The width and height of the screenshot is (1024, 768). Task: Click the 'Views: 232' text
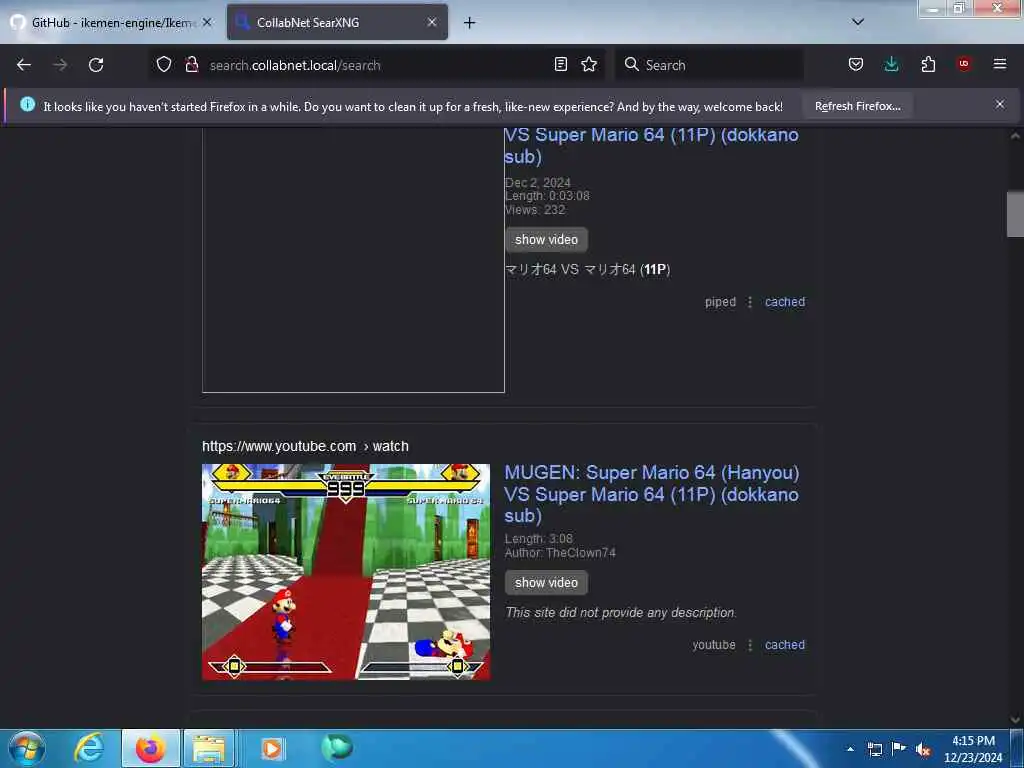535,210
